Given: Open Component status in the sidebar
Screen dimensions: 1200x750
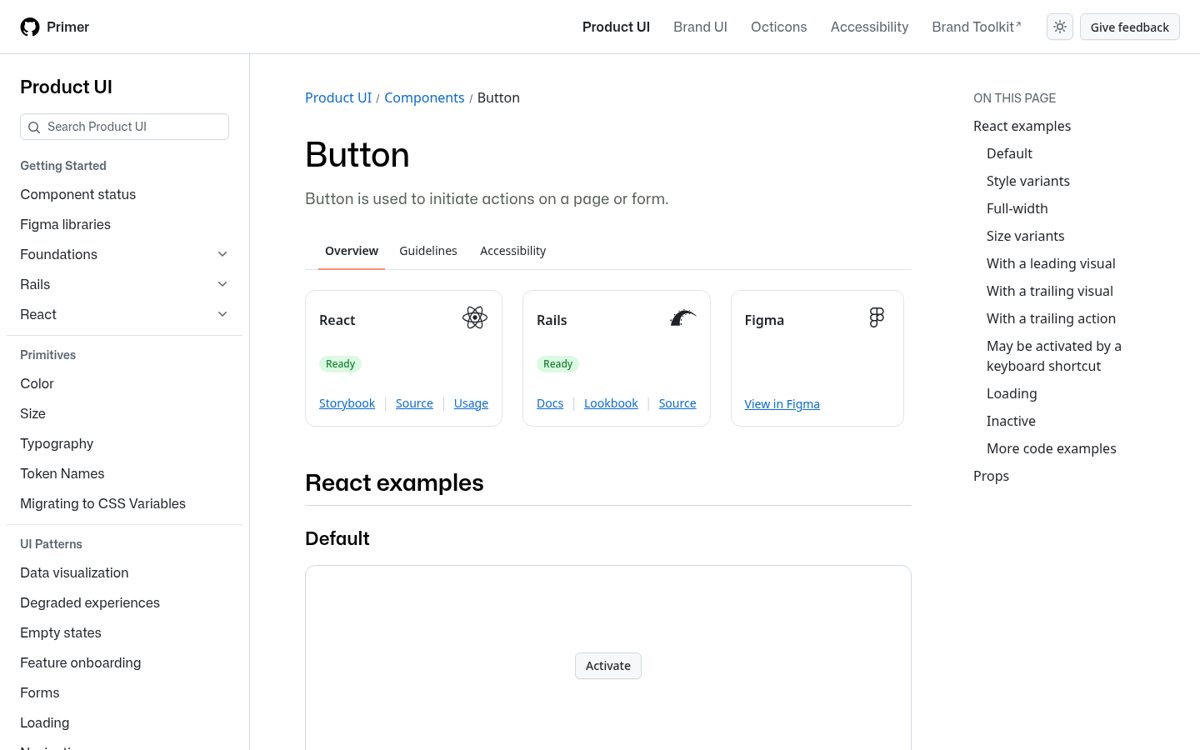Looking at the screenshot, I should [78, 194].
